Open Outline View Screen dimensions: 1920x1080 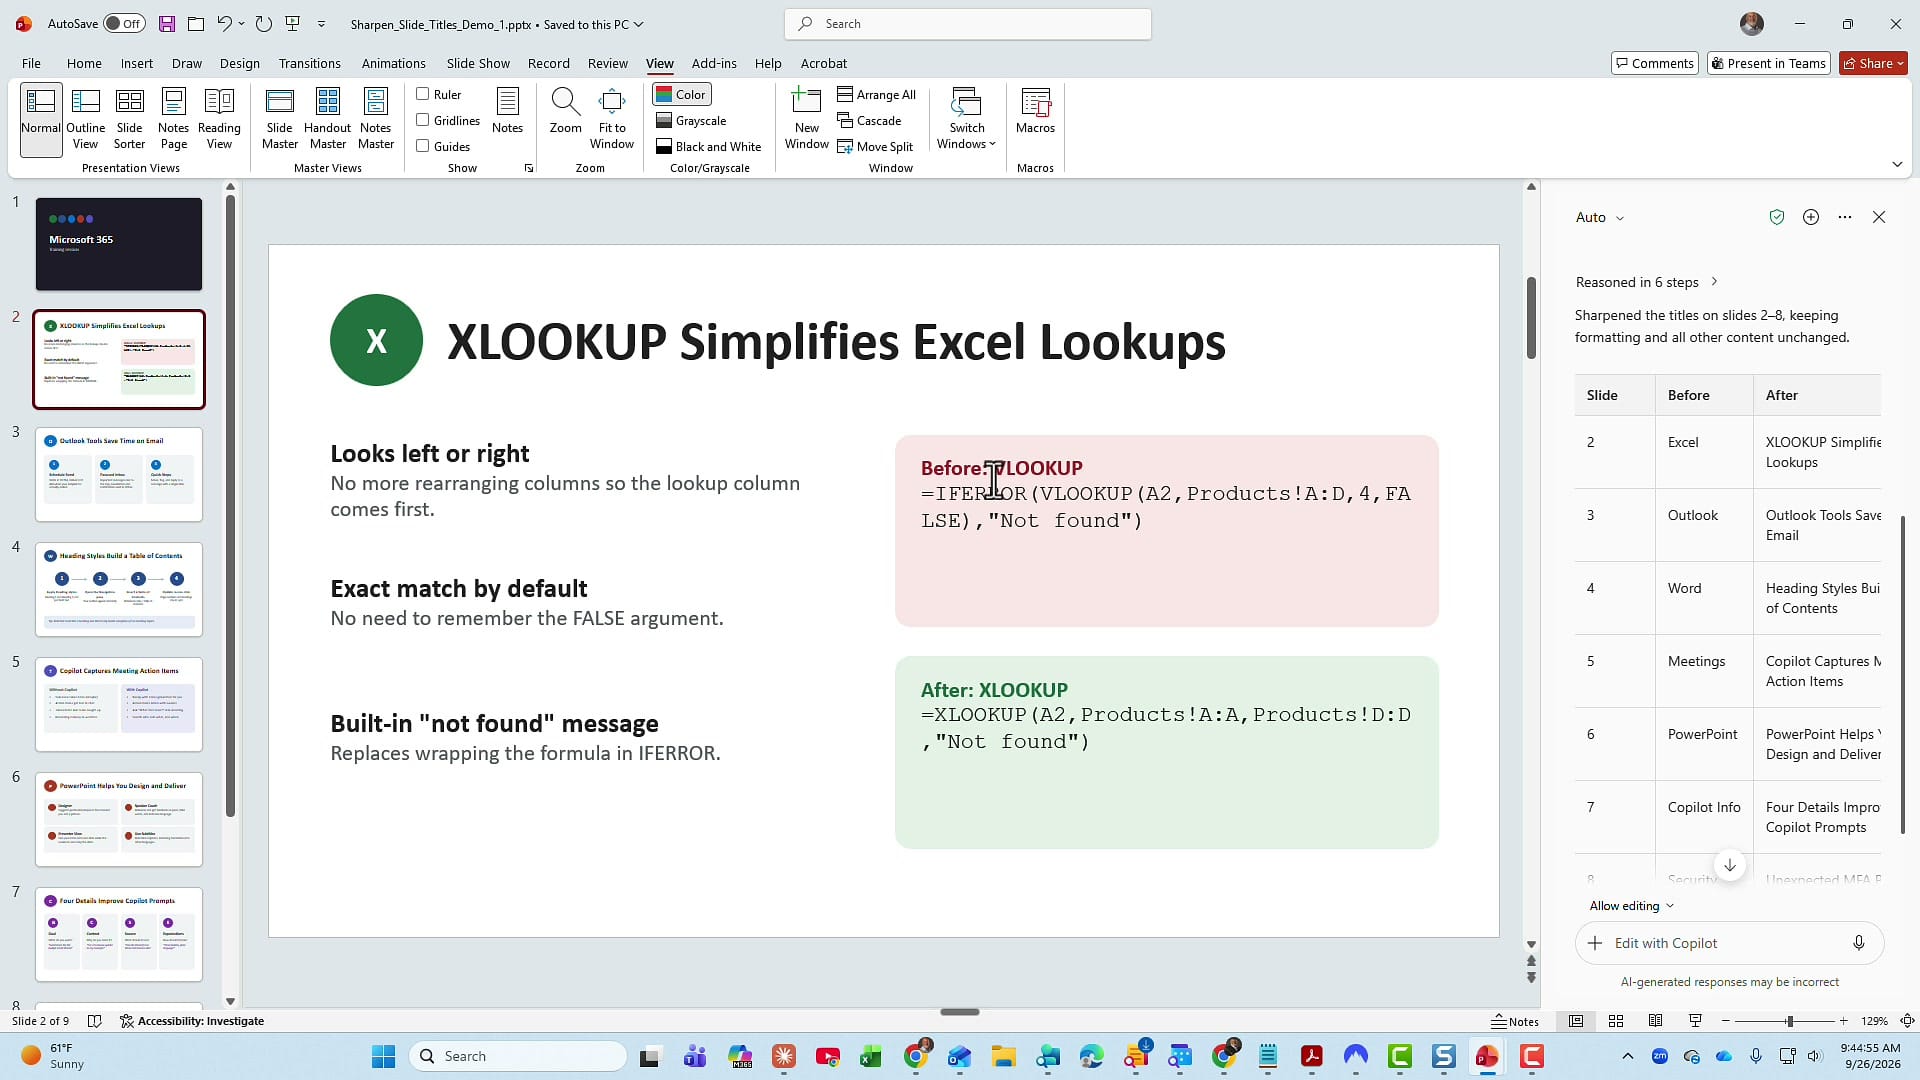(x=86, y=118)
